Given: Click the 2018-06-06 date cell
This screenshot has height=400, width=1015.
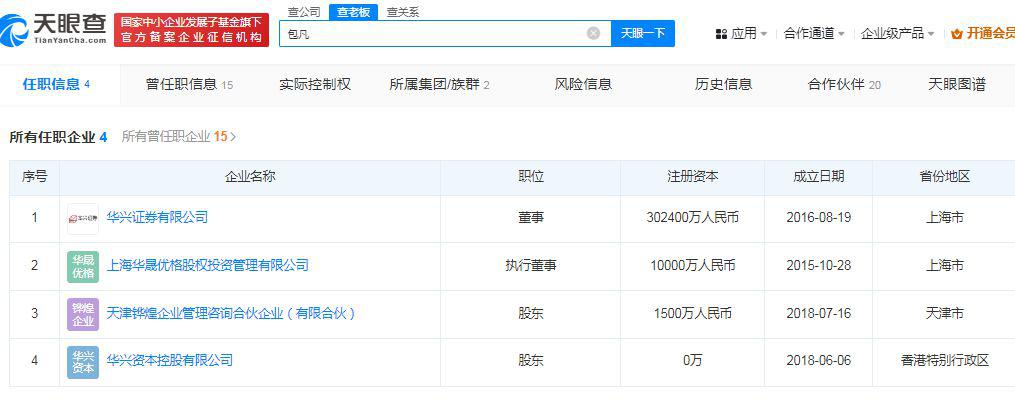Looking at the screenshot, I should pyautogui.click(x=818, y=361).
